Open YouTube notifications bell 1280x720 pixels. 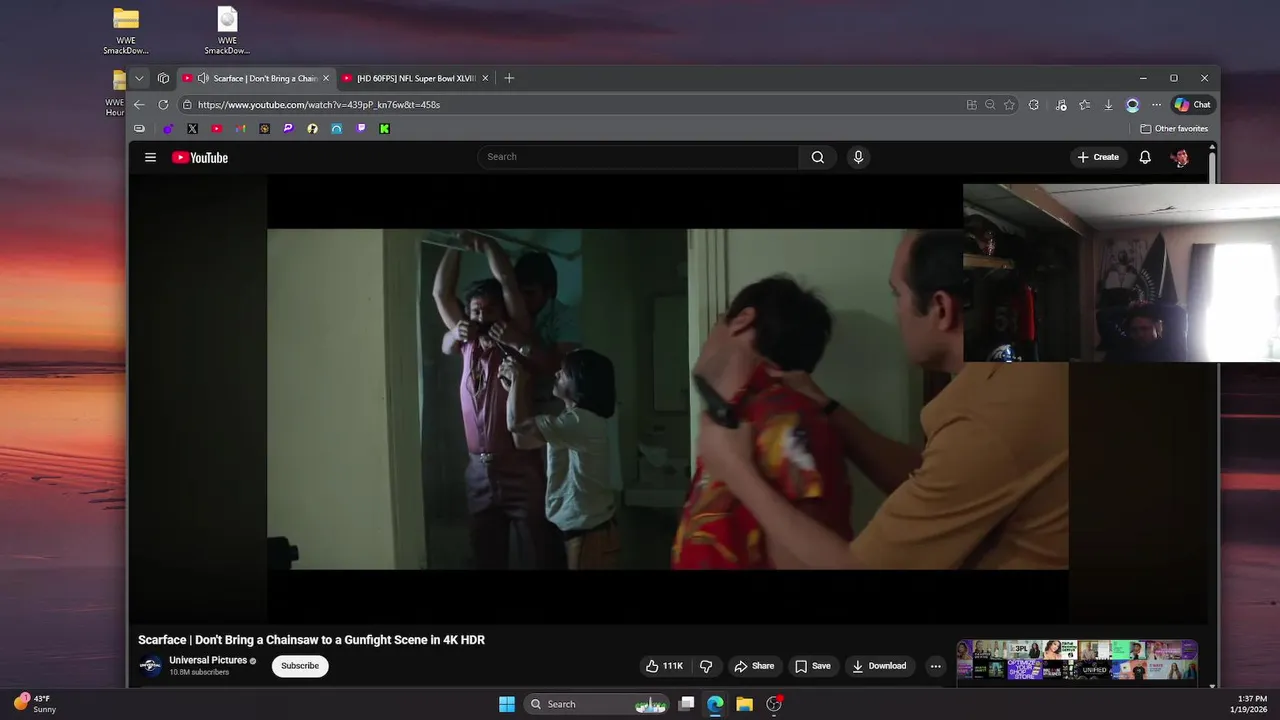(1145, 157)
